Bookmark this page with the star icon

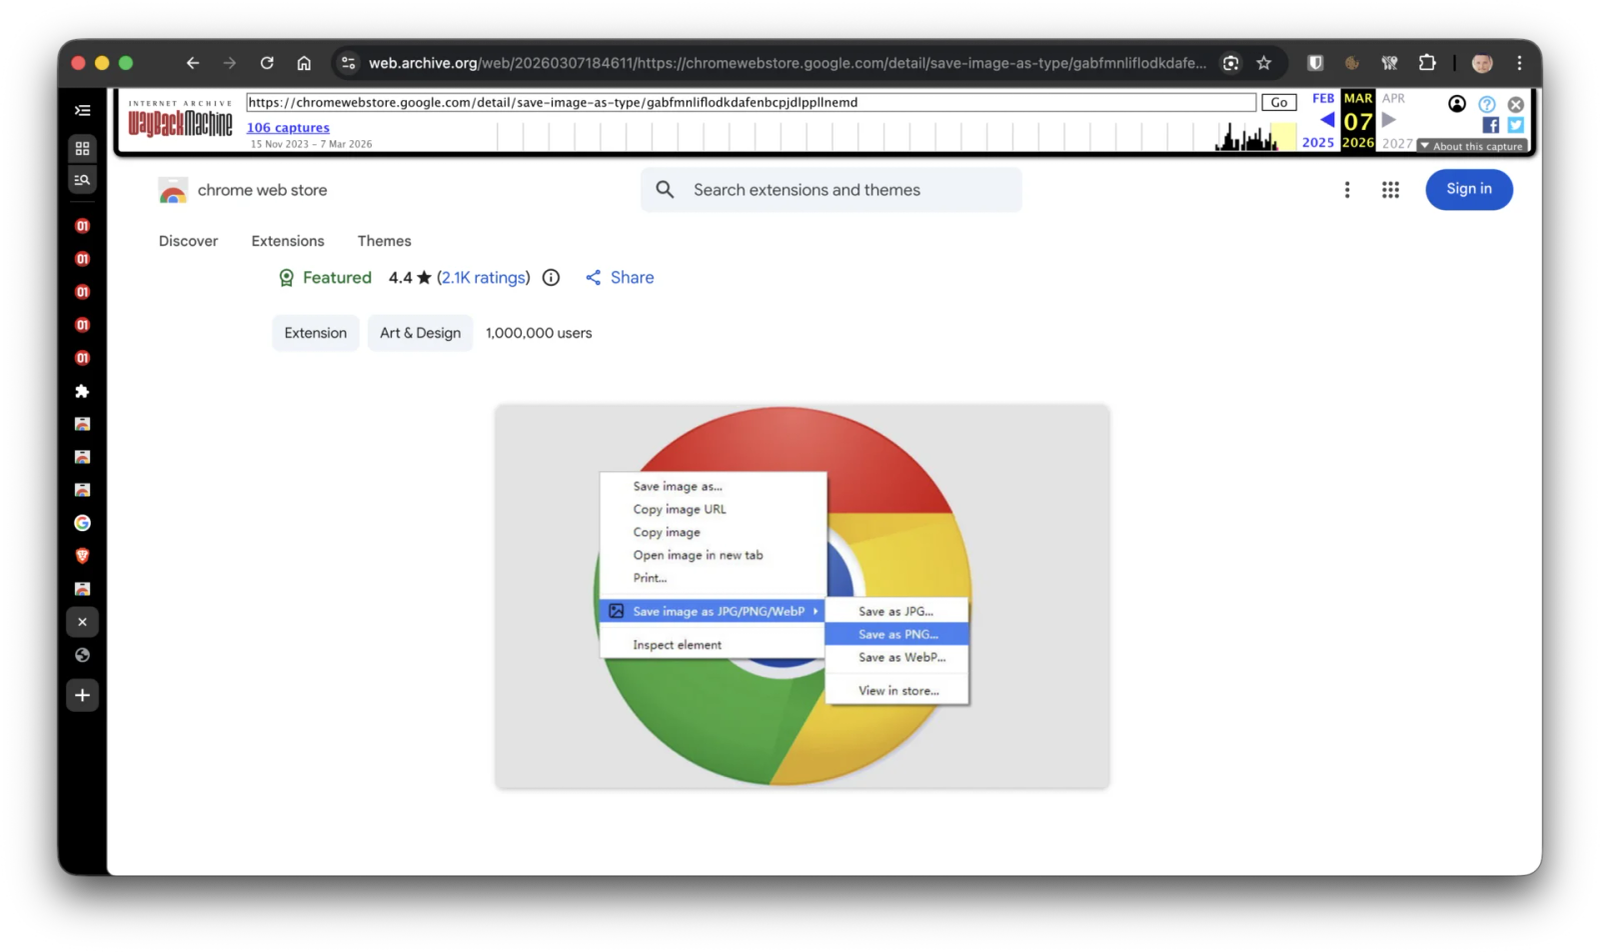tap(1264, 63)
